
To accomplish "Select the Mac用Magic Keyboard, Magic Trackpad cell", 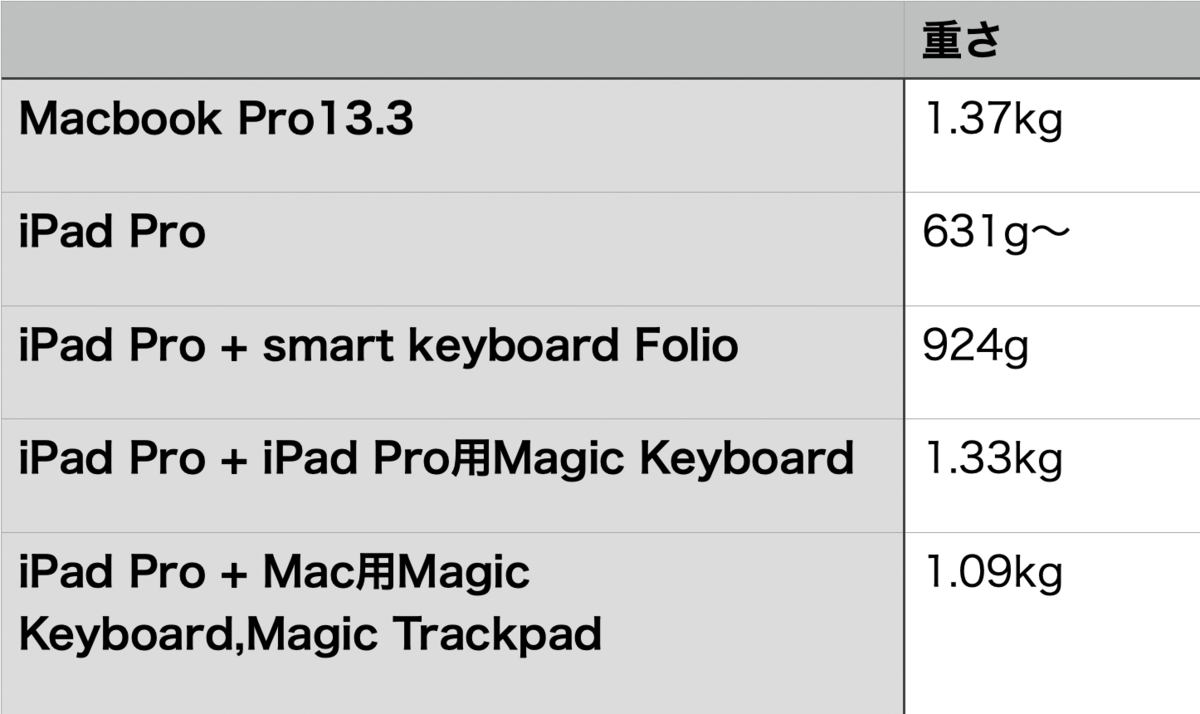I will coord(452,623).
